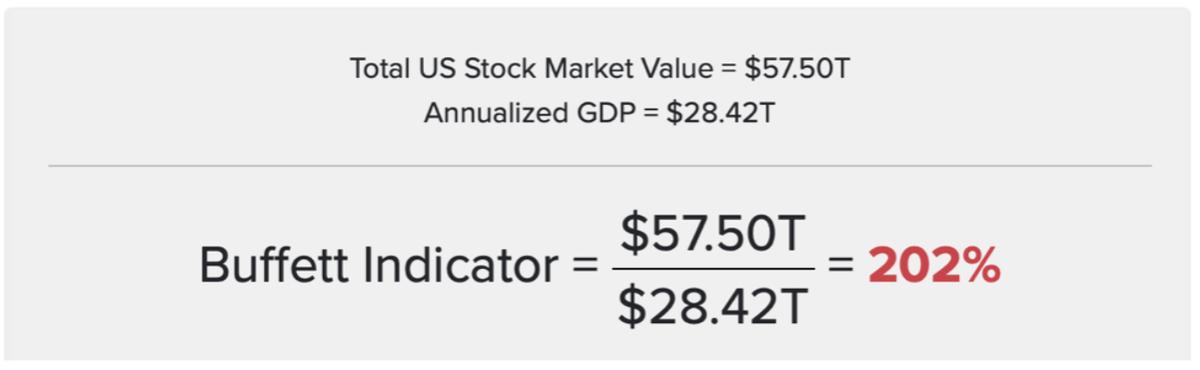Click the equals sign before 202%

point(840,267)
